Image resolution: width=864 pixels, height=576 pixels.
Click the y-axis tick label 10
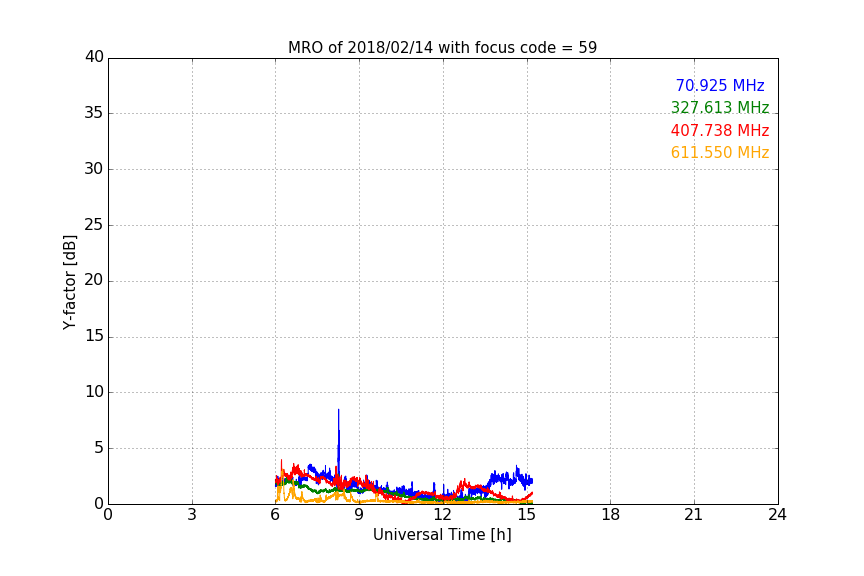point(94,392)
